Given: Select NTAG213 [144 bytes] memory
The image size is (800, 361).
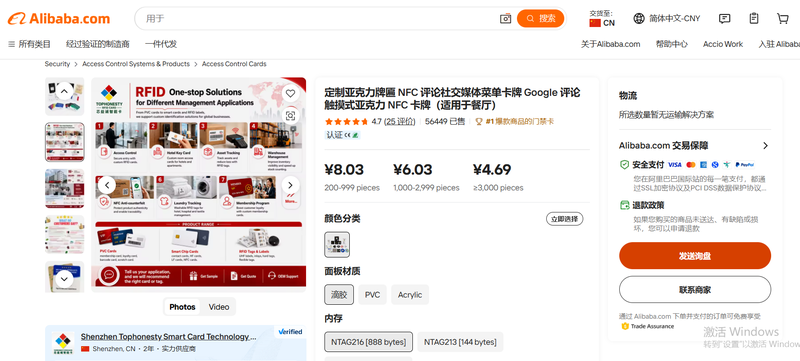Looking at the screenshot, I should pyautogui.click(x=460, y=342).
